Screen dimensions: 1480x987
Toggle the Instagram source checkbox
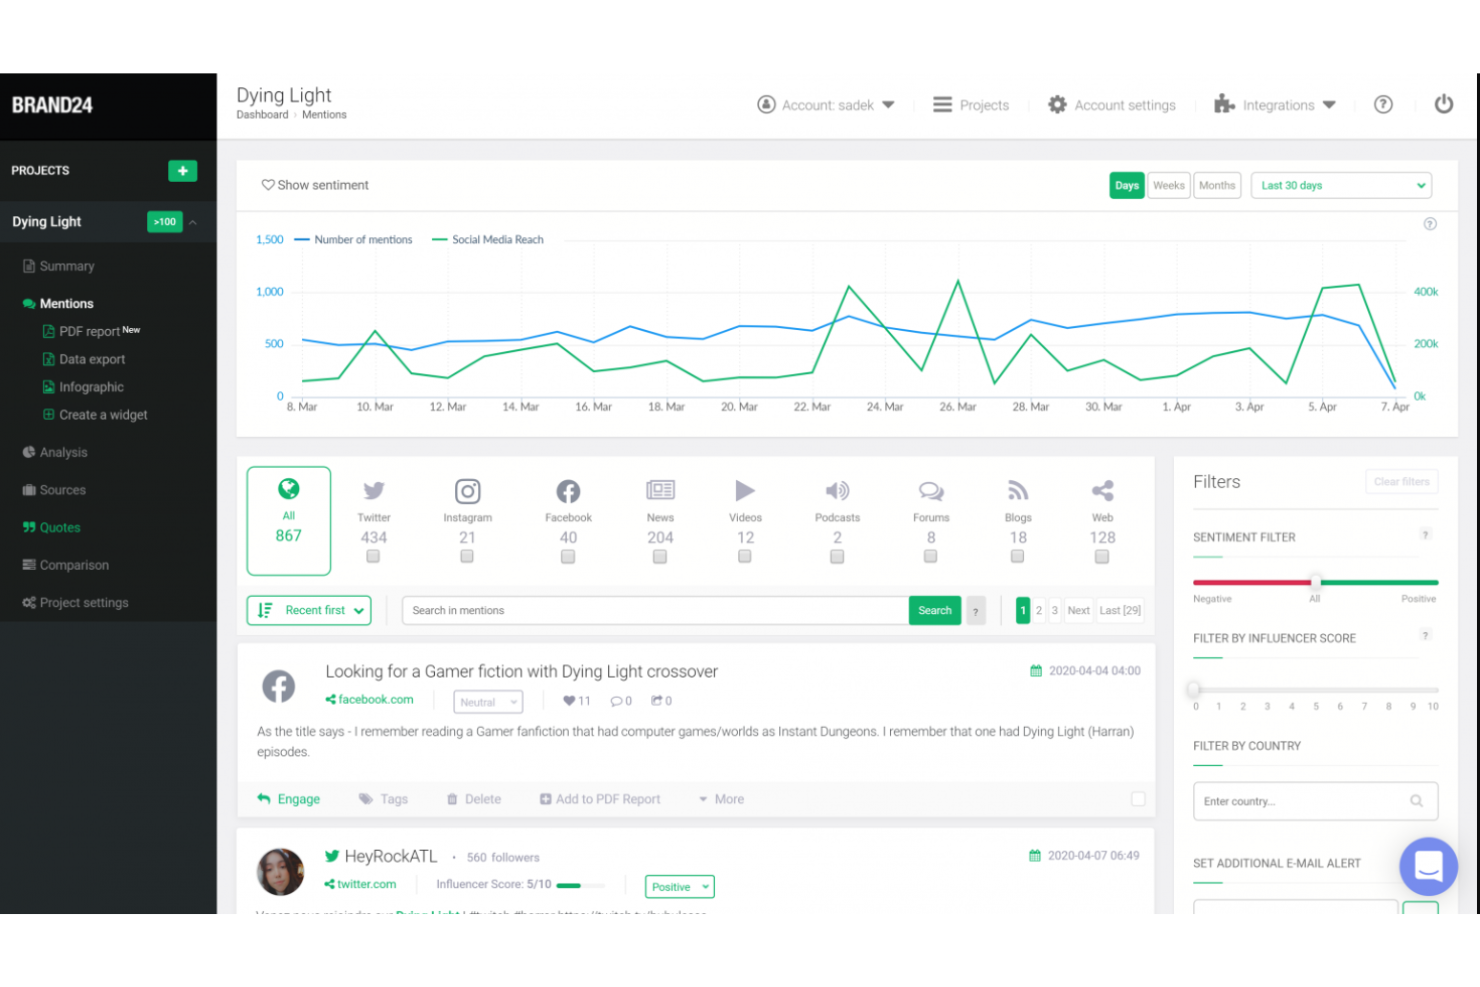pos(467,557)
